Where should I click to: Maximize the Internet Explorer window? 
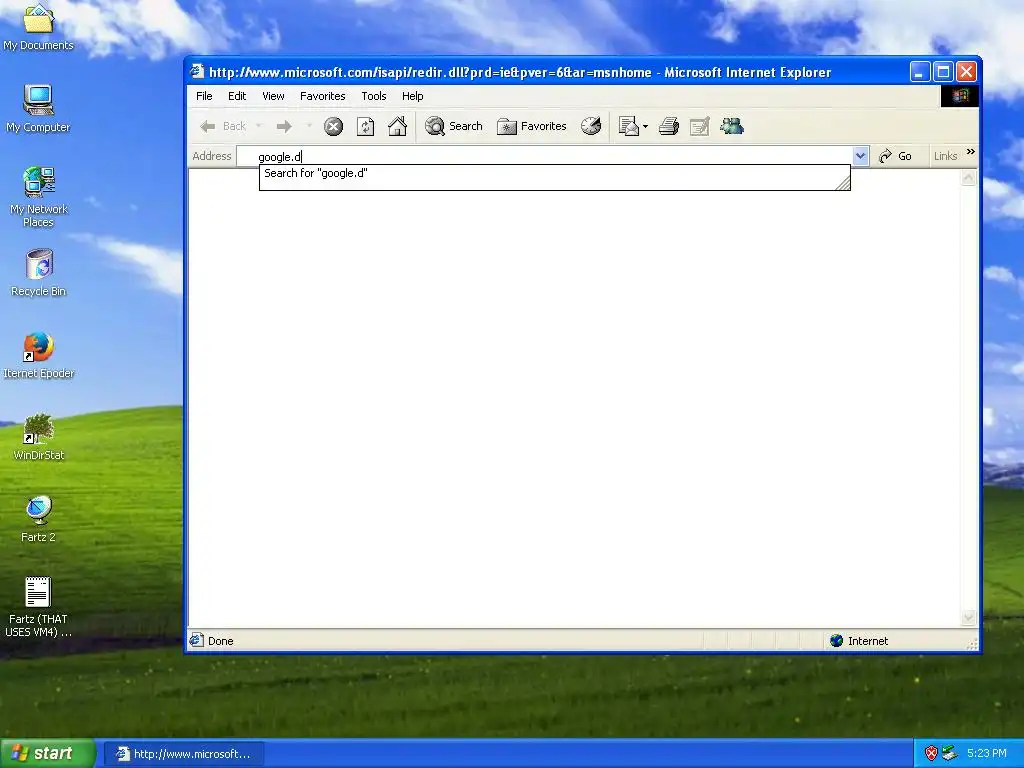click(x=943, y=71)
